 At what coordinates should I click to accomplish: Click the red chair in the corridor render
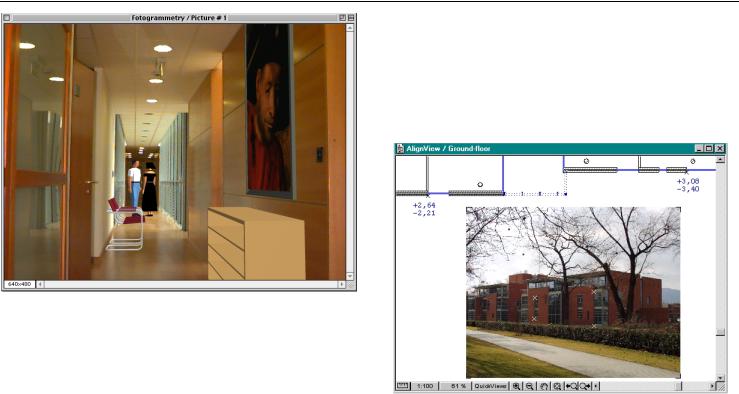(x=125, y=223)
